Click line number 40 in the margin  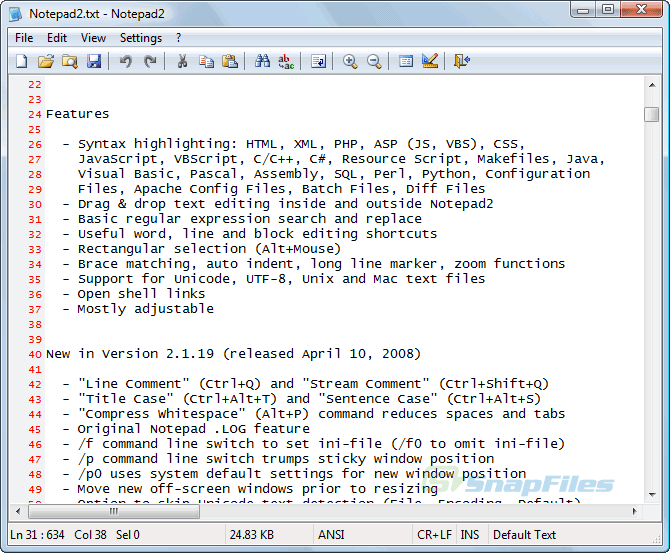tap(35, 354)
